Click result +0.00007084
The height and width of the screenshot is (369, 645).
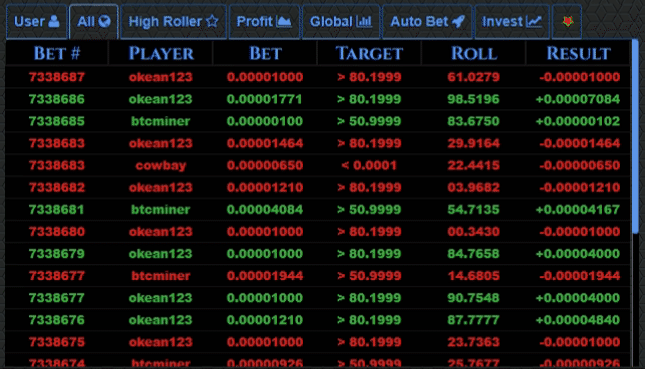point(578,99)
